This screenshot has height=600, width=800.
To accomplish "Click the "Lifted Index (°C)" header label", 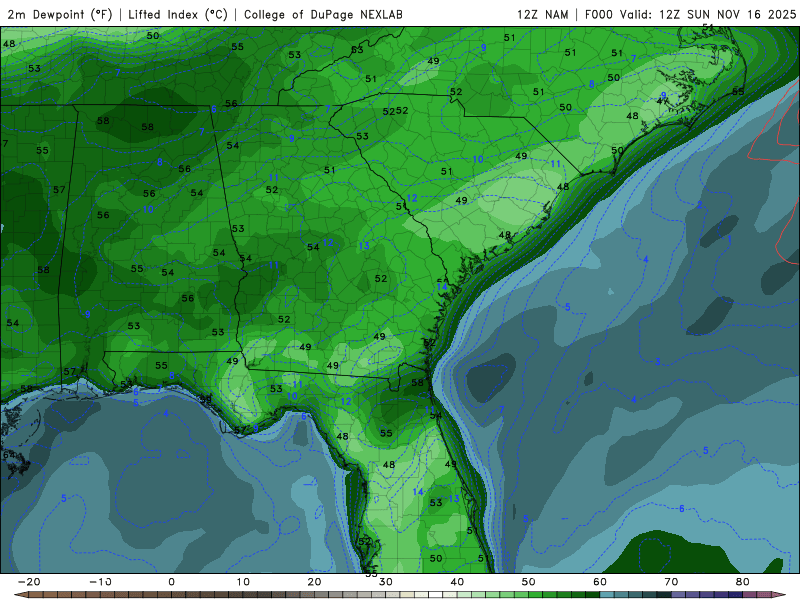I will click(178, 14).
